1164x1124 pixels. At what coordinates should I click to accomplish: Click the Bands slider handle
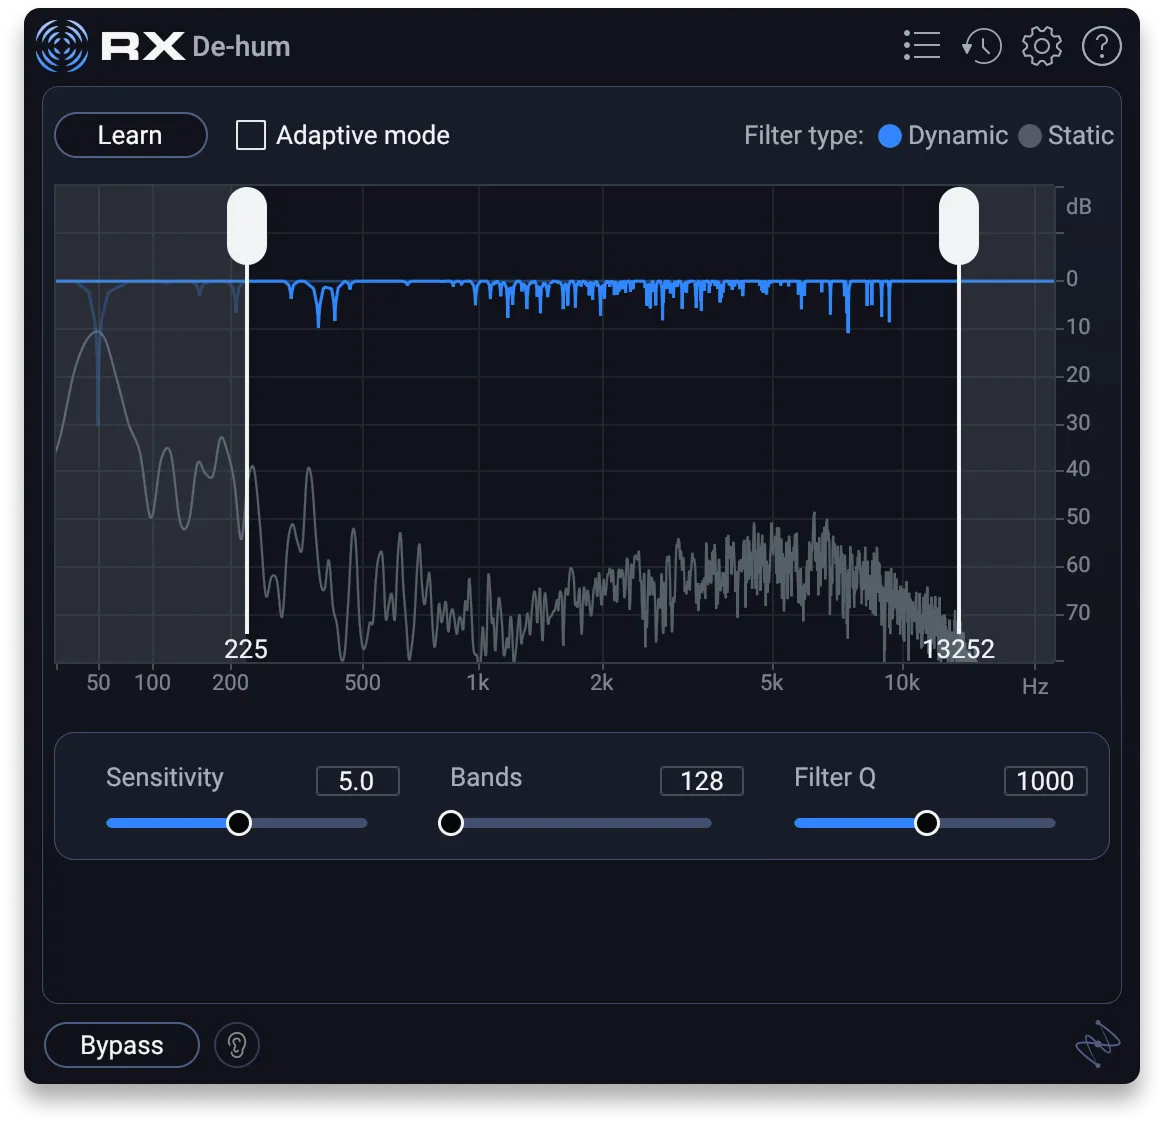click(x=451, y=823)
